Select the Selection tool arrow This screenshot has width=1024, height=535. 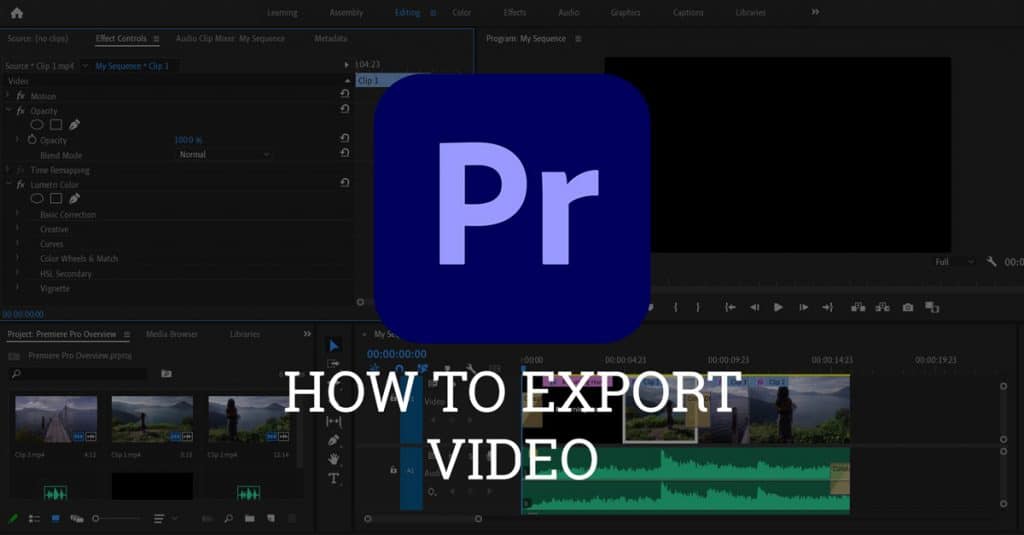point(334,346)
